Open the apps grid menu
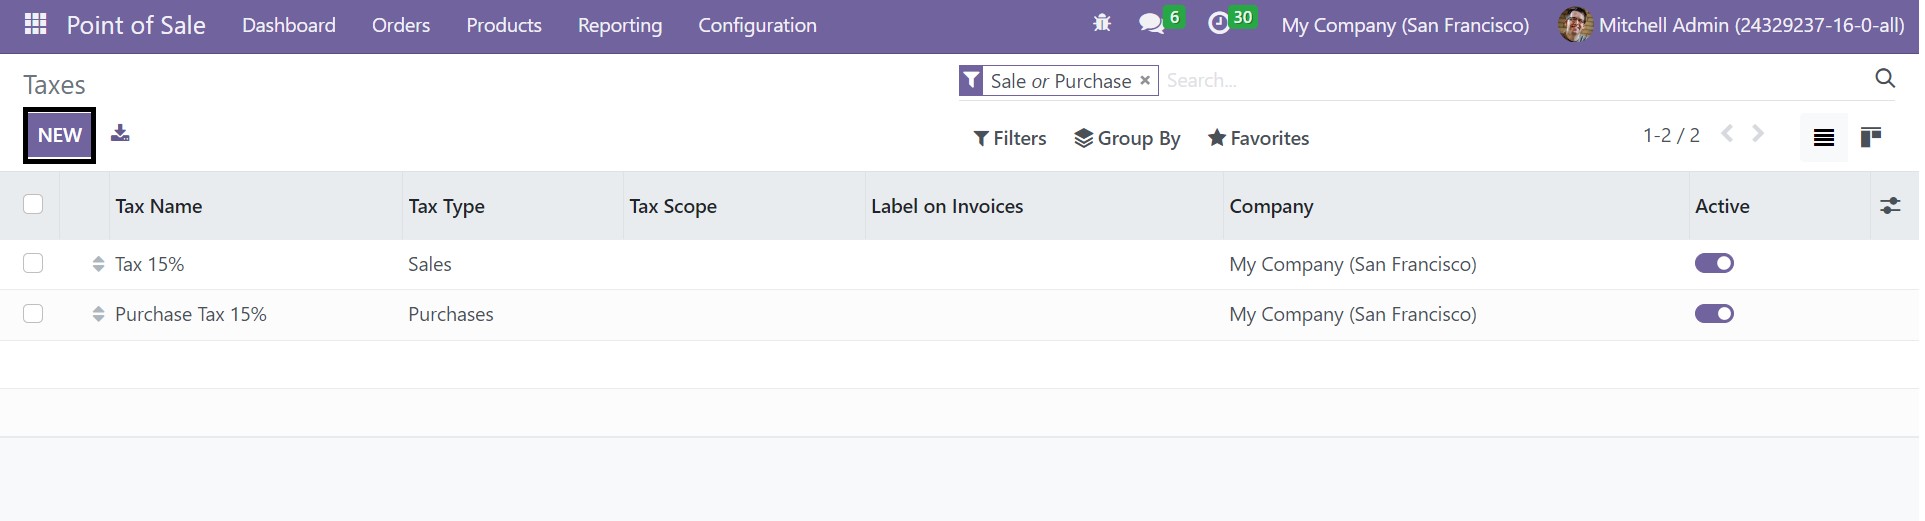Viewport: 1925px width, 521px height. point(35,24)
